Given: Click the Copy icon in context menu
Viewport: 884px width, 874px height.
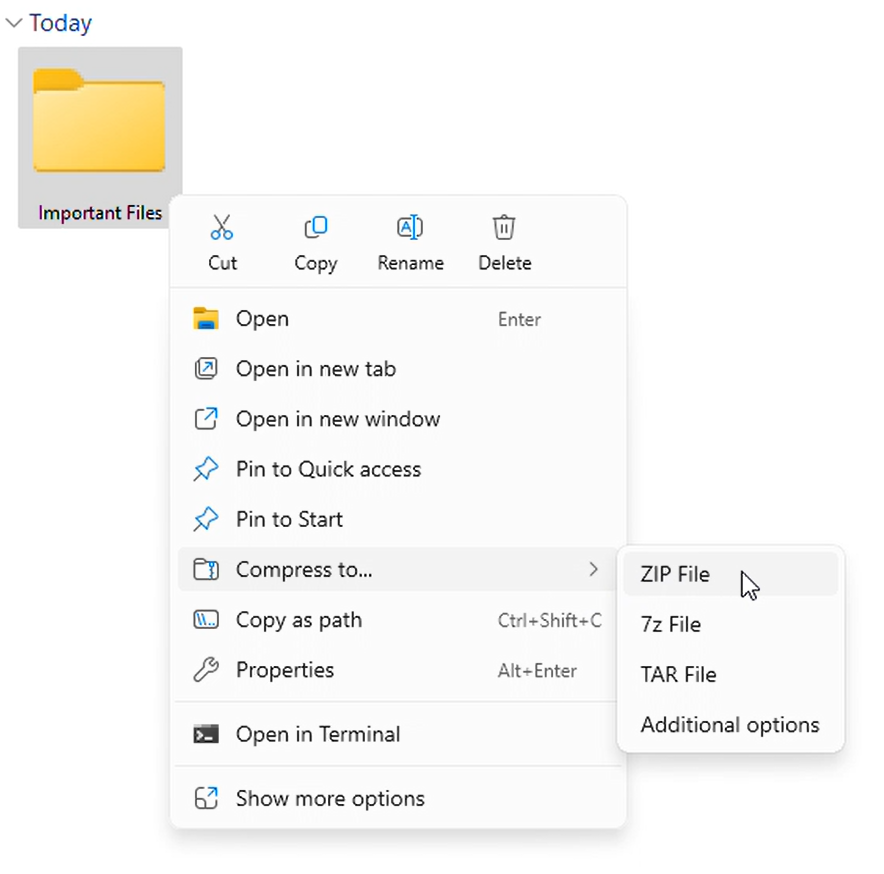Looking at the screenshot, I should pyautogui.click(x=316, y=227).
